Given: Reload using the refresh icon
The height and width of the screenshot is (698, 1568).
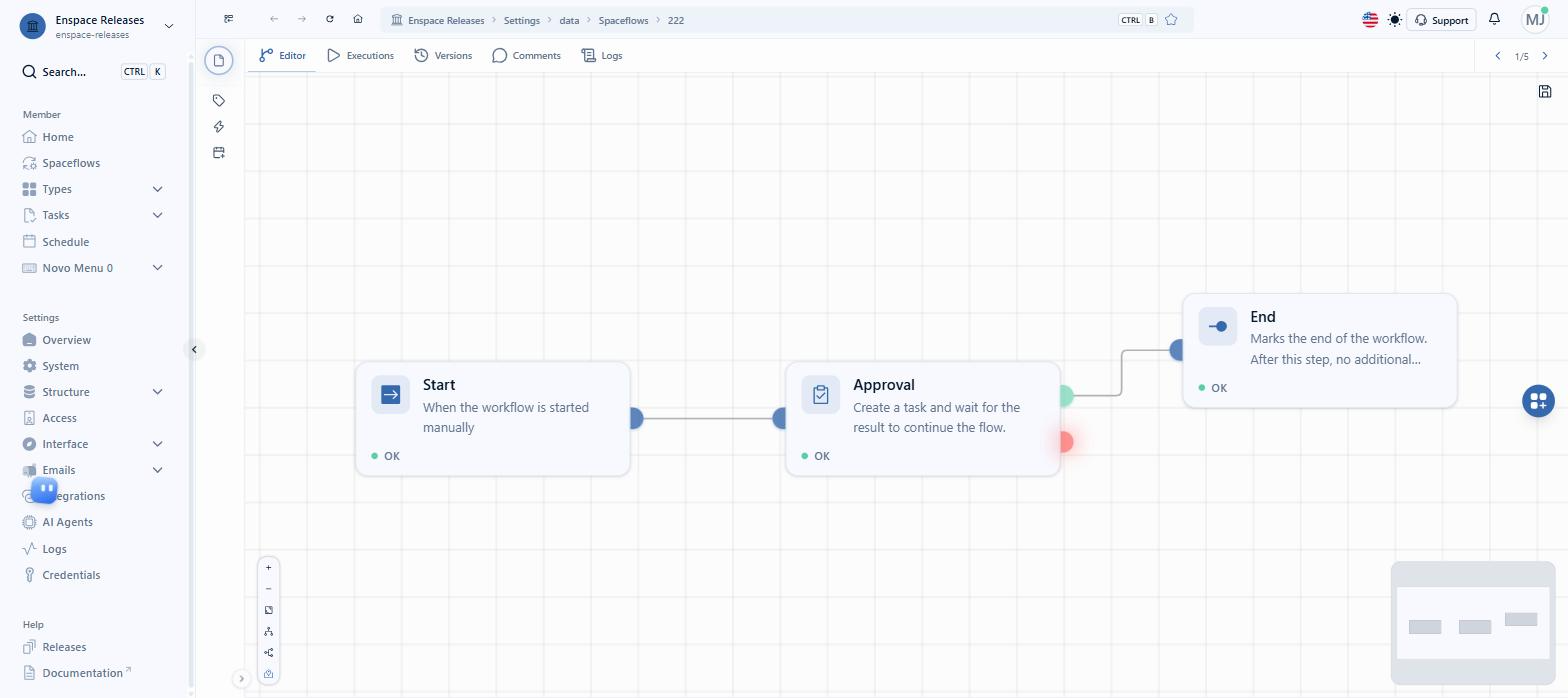Looking at the screenshot, I should 330,19.
